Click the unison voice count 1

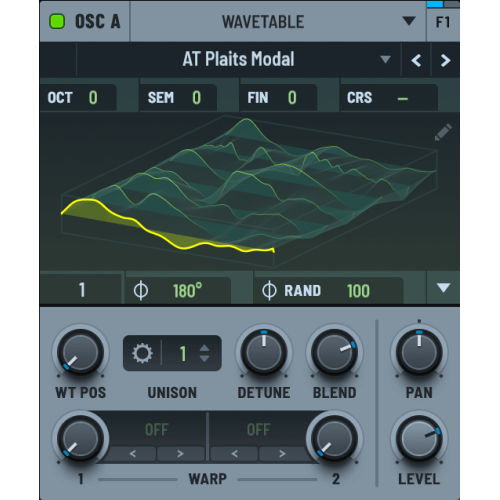[183, 353]
